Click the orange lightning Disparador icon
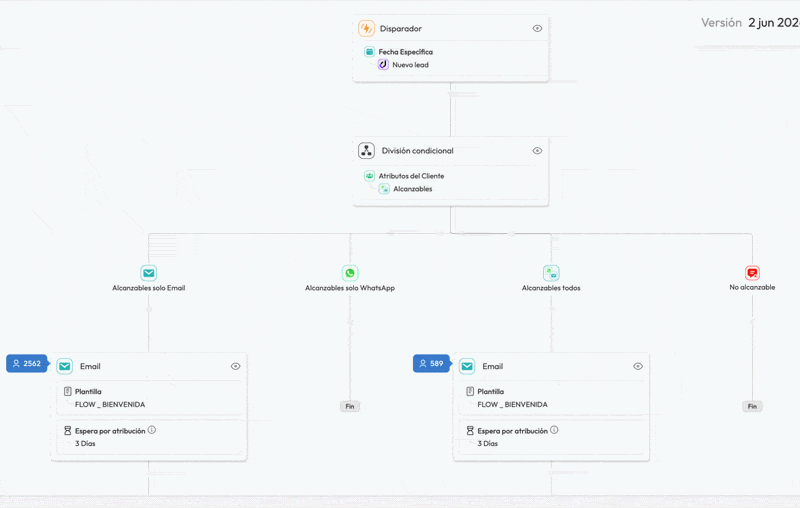 pyautogui.click(x=366, y=29)
